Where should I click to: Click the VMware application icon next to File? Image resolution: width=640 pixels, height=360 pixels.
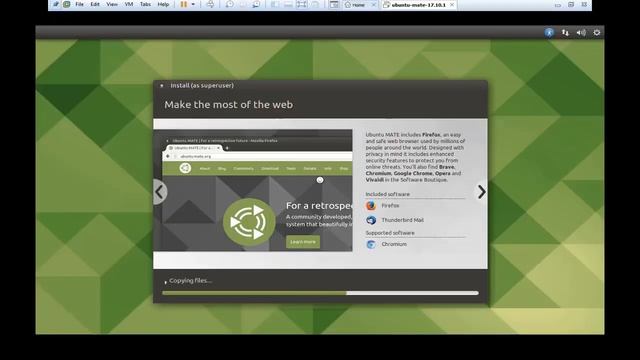67,4
